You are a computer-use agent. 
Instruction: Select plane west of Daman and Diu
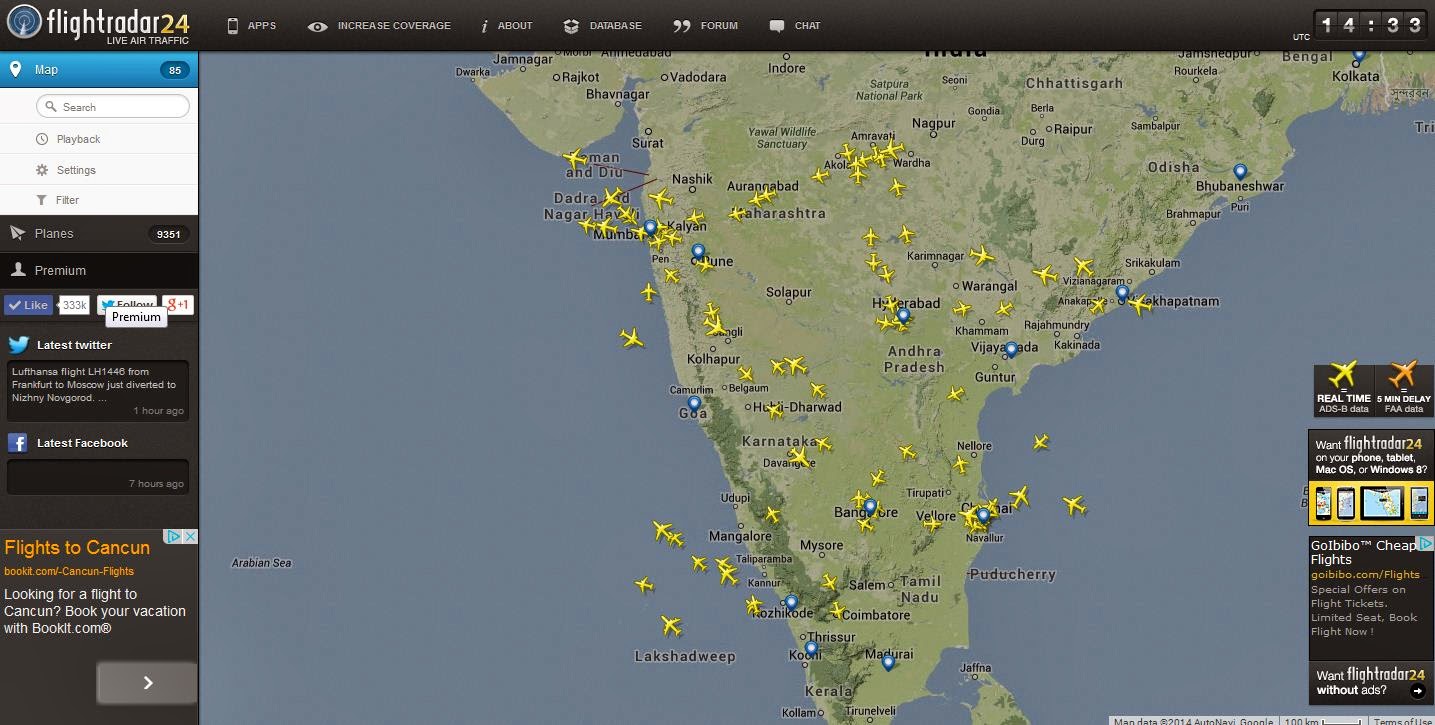(x=574, y=158)
